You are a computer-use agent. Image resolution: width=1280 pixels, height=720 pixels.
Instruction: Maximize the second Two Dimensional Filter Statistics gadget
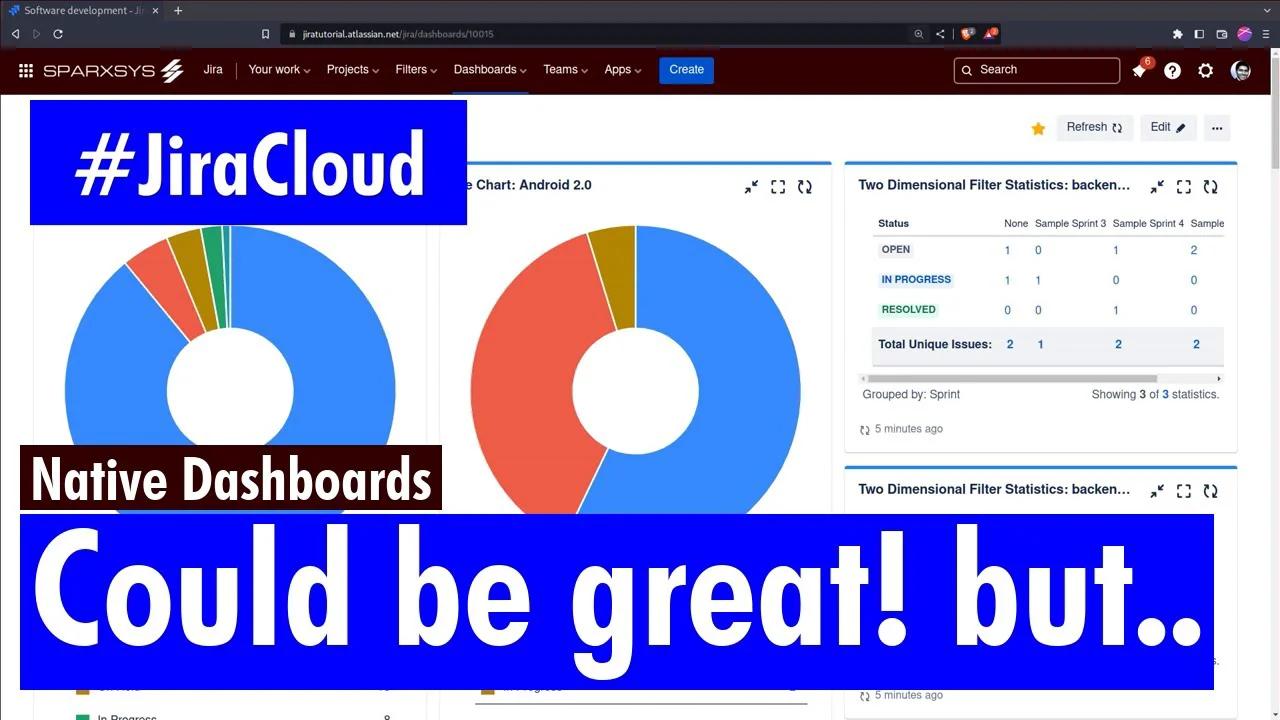click(1184, 491)
